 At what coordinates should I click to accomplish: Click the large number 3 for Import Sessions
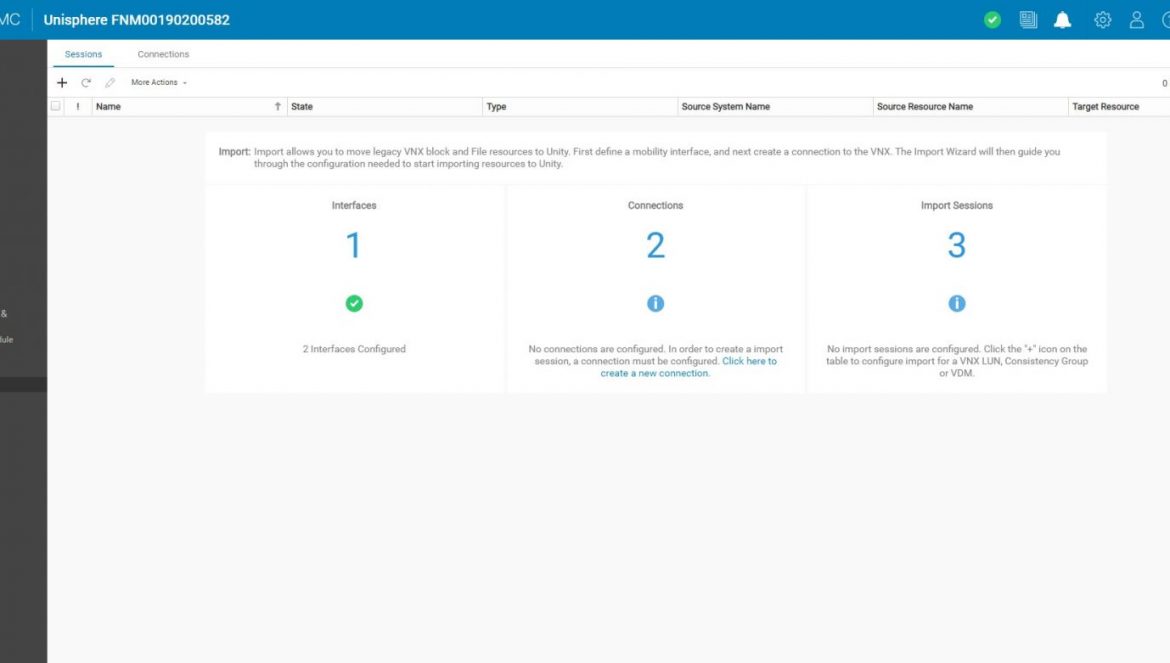coord(957,245)
